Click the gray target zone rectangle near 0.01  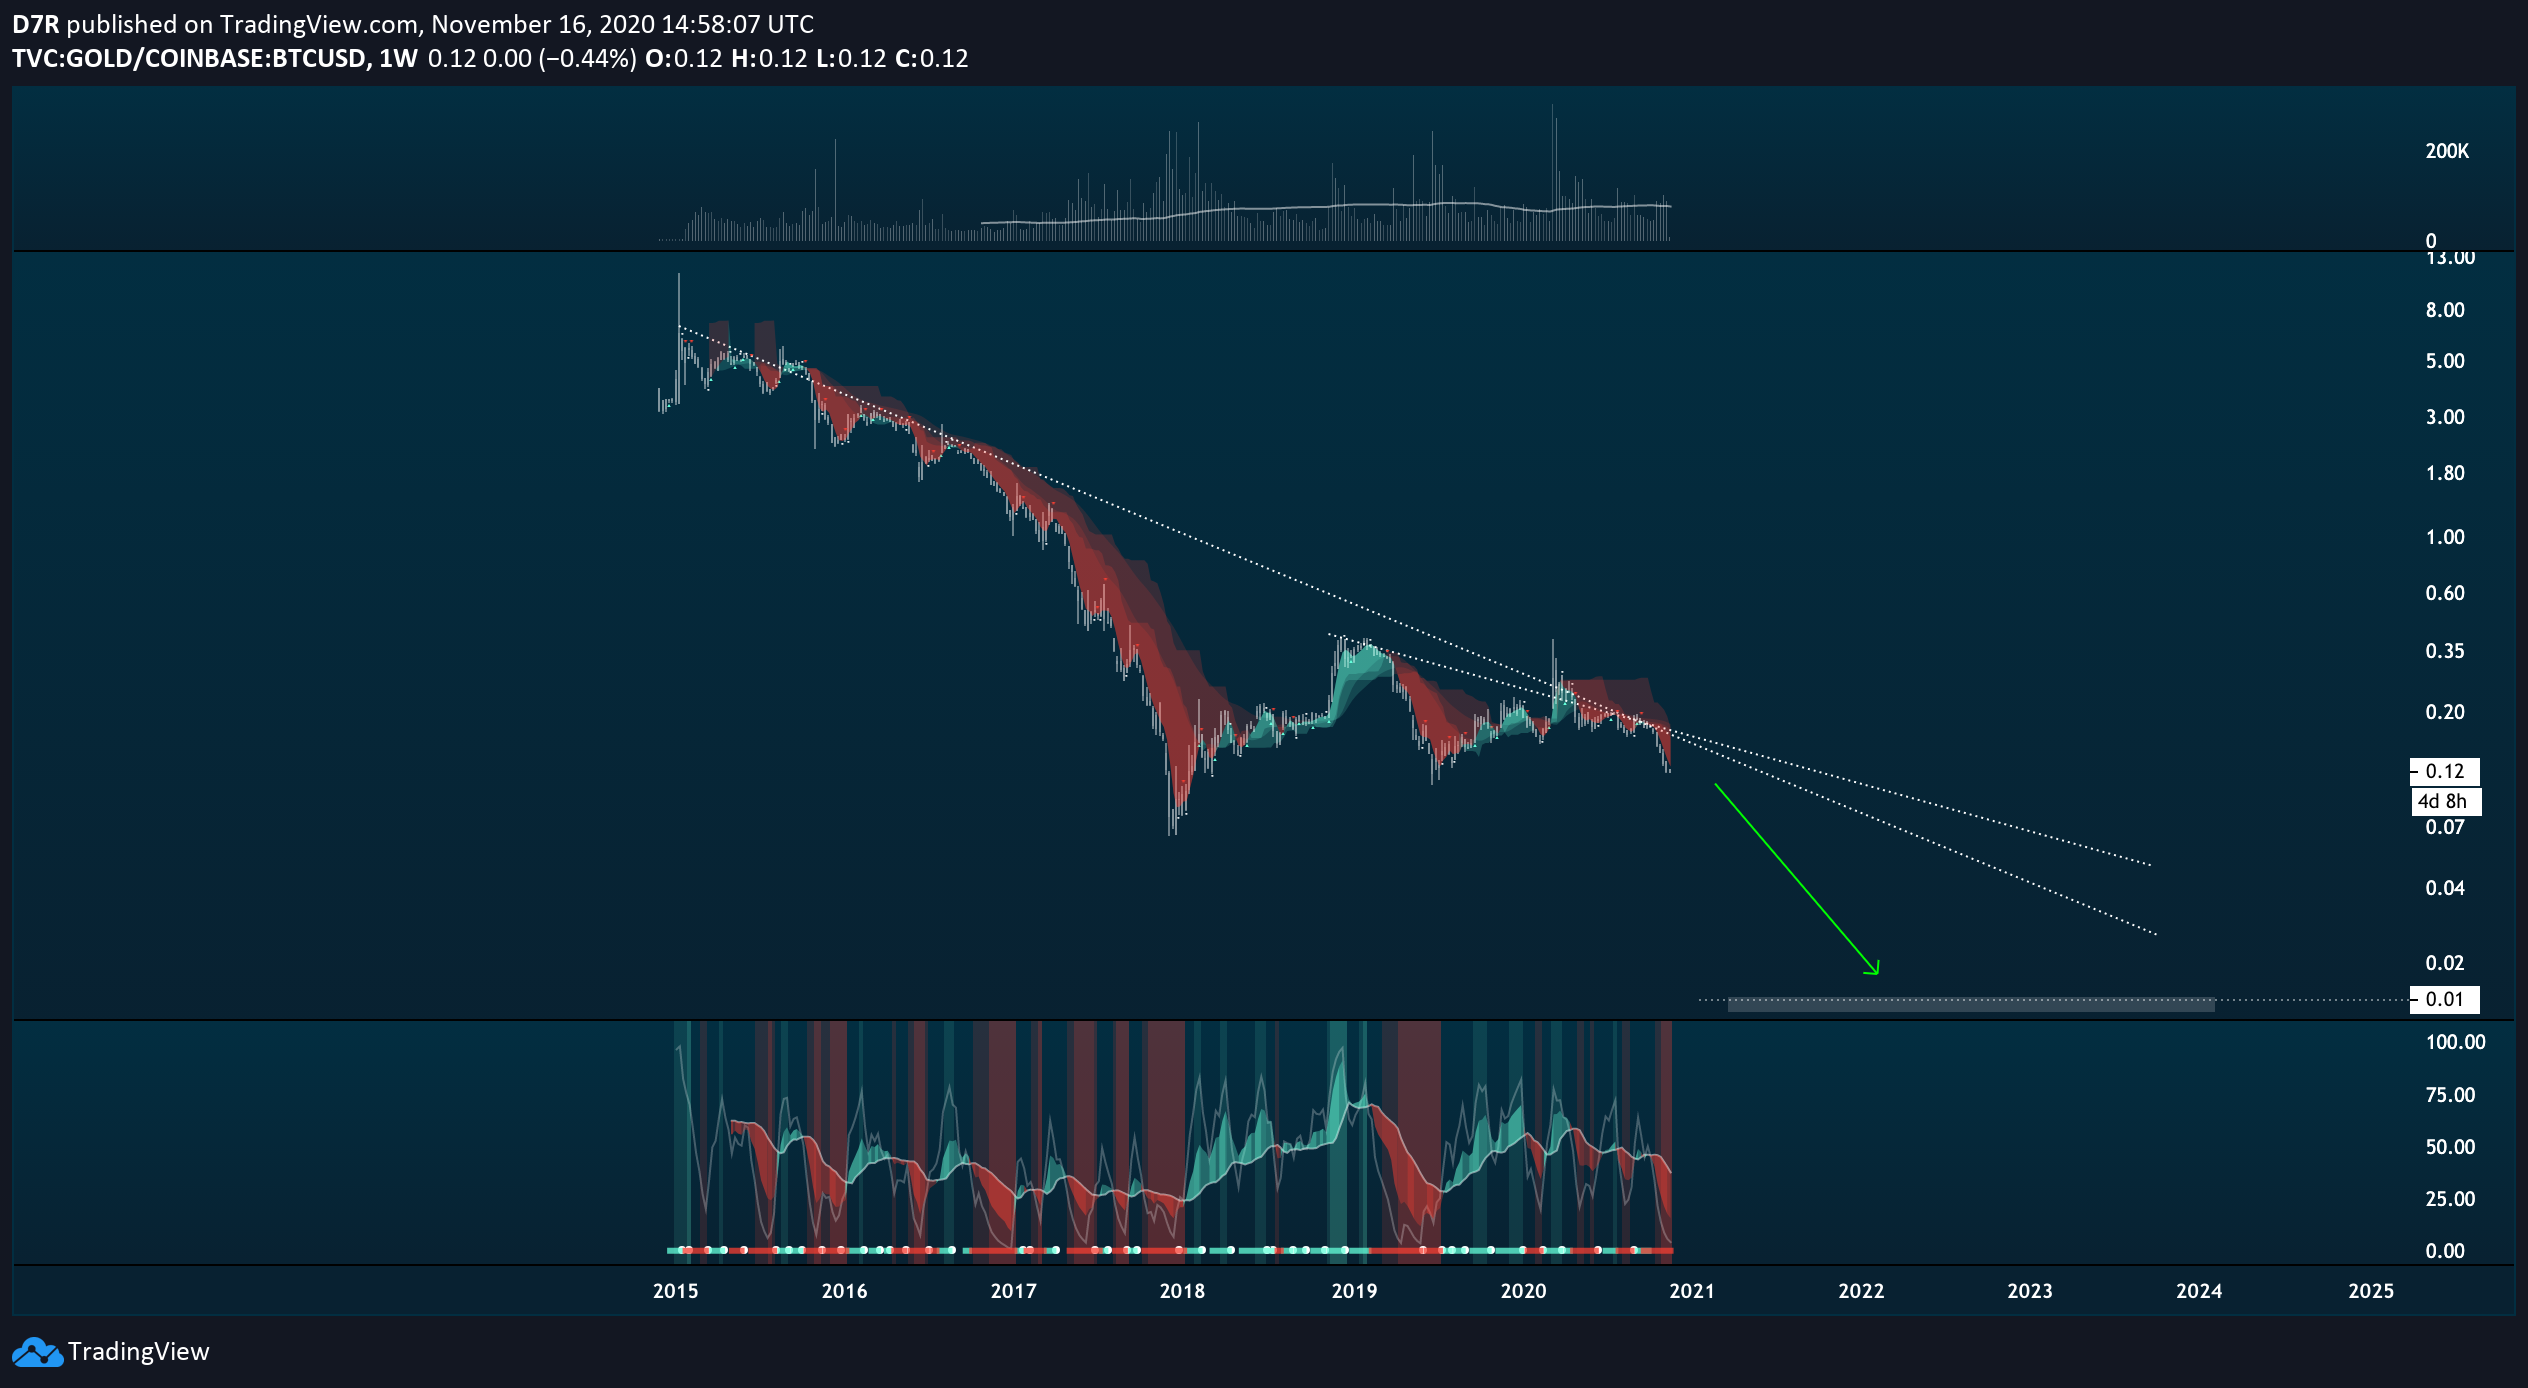[x=1971, y=1005]
